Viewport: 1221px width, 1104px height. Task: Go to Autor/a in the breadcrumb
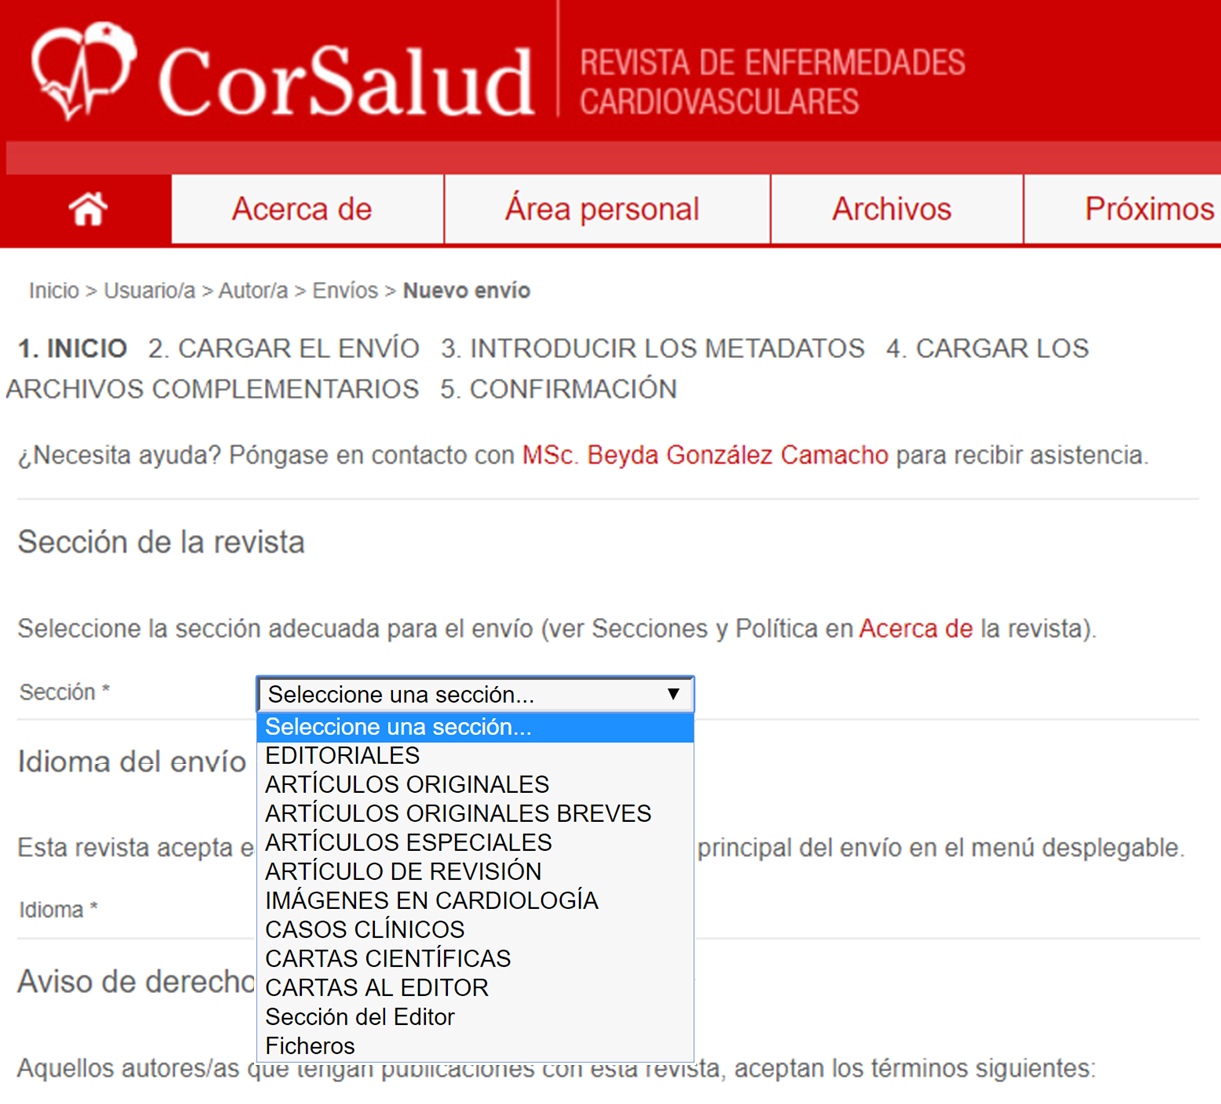[x=253, y=291]
